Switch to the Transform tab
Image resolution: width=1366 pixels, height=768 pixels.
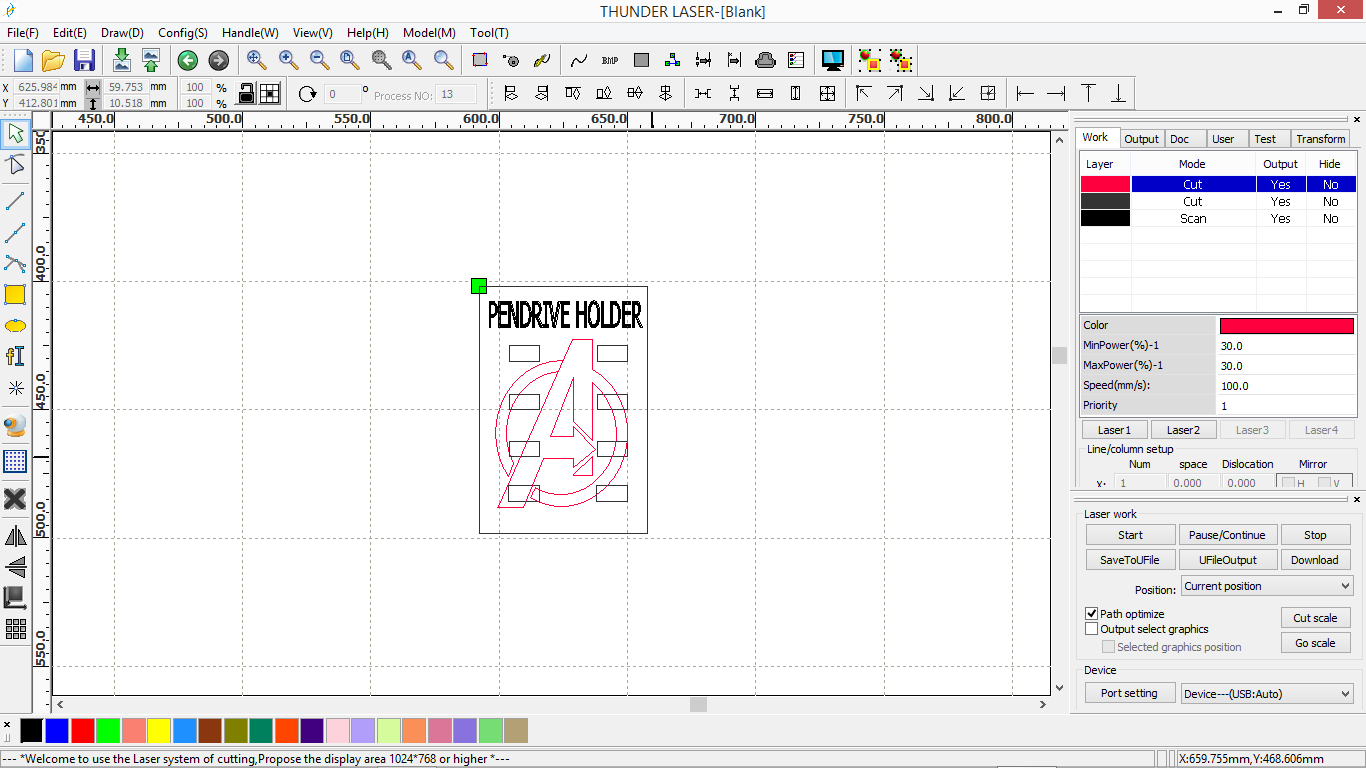[x=1321, y=139]
